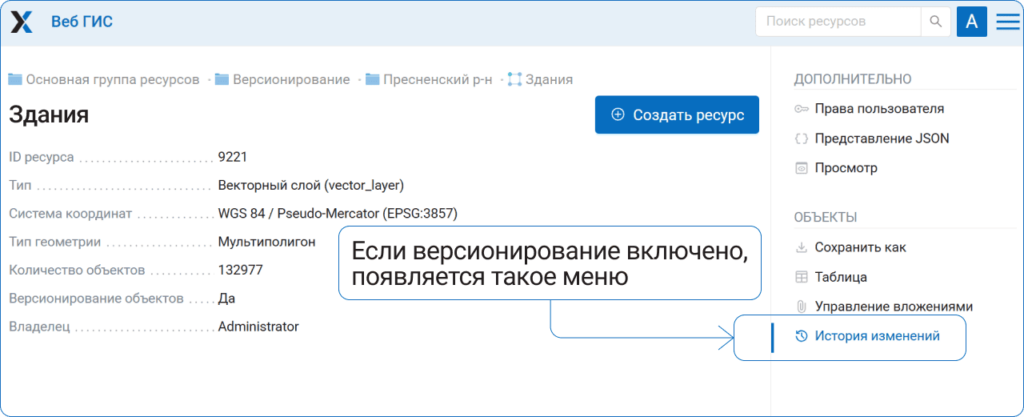Click the folder icon before Пресненский р-н
This screenshot has height=417, width=1024.
coord(372,80)
